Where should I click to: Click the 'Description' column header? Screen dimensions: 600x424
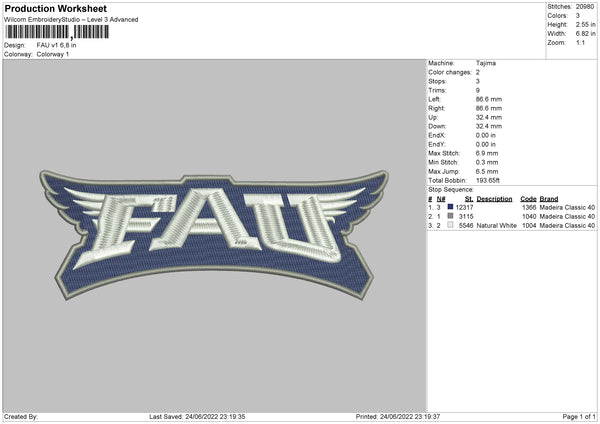(494, 199)
